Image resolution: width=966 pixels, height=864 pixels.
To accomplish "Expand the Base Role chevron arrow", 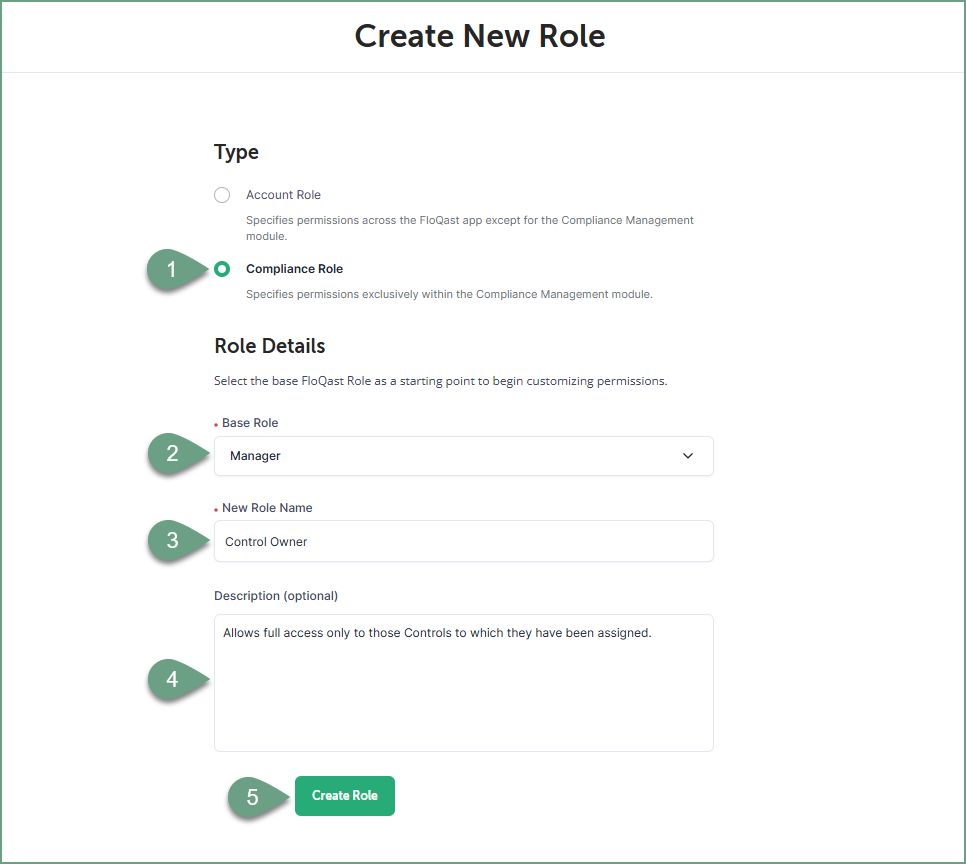I will [688, 456].
